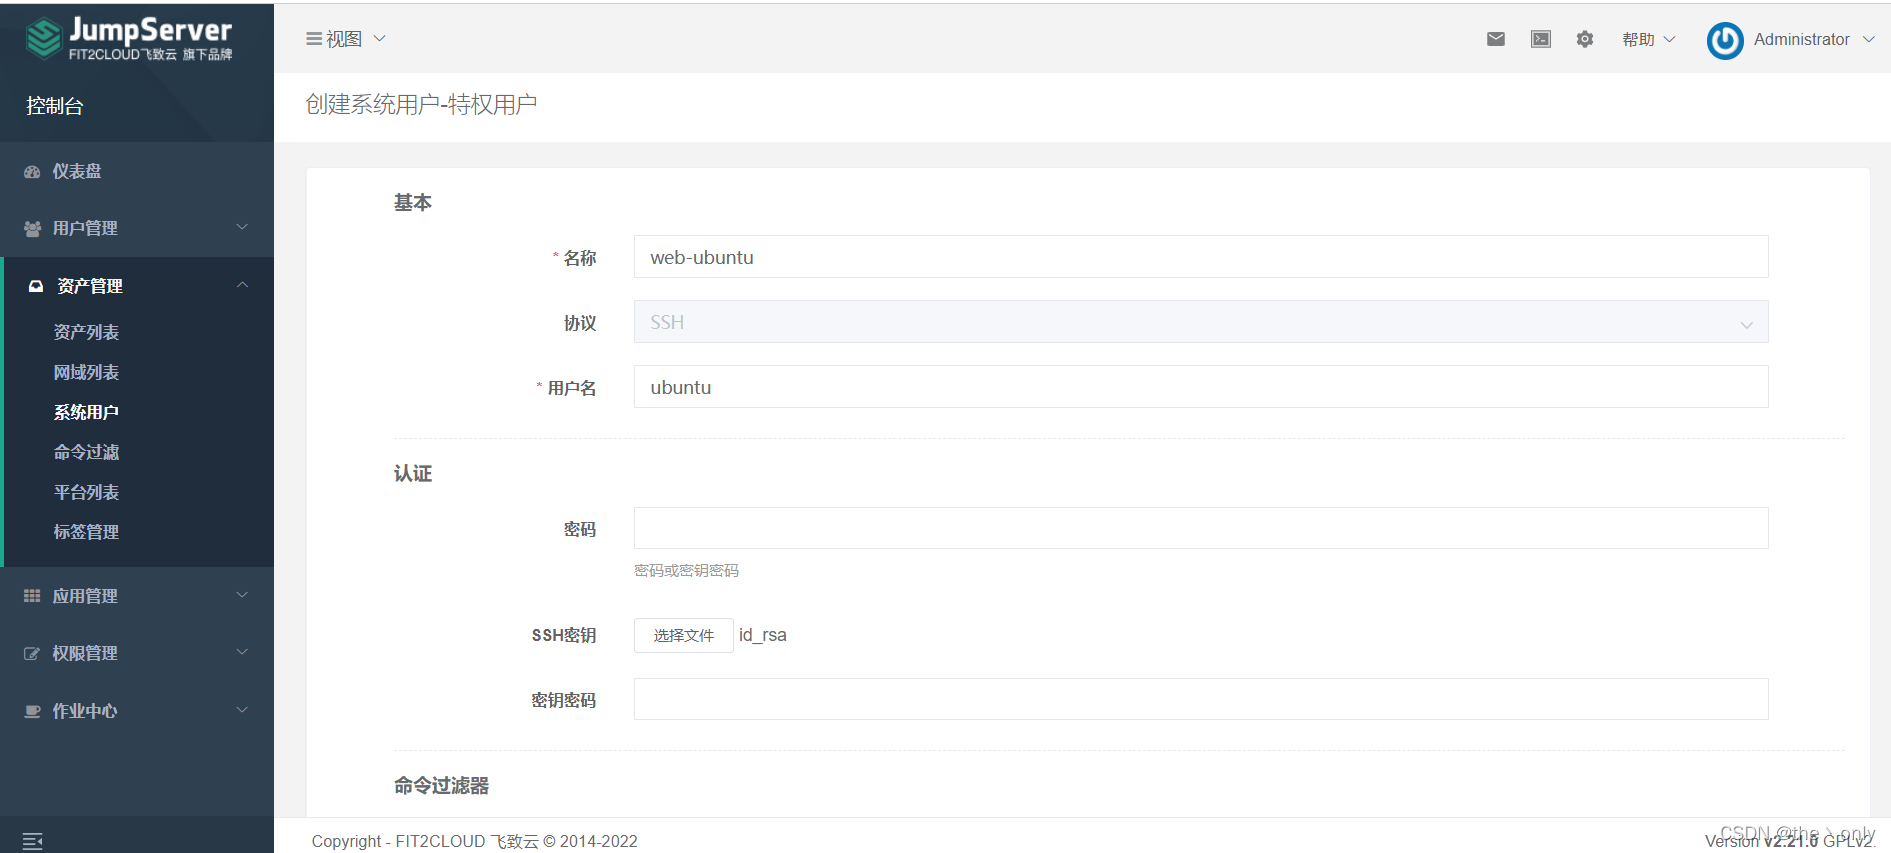The height and width of the screenshot is (853, 1891).
Task: Open the 视图 view switcher dropdown
Action: 345,39
